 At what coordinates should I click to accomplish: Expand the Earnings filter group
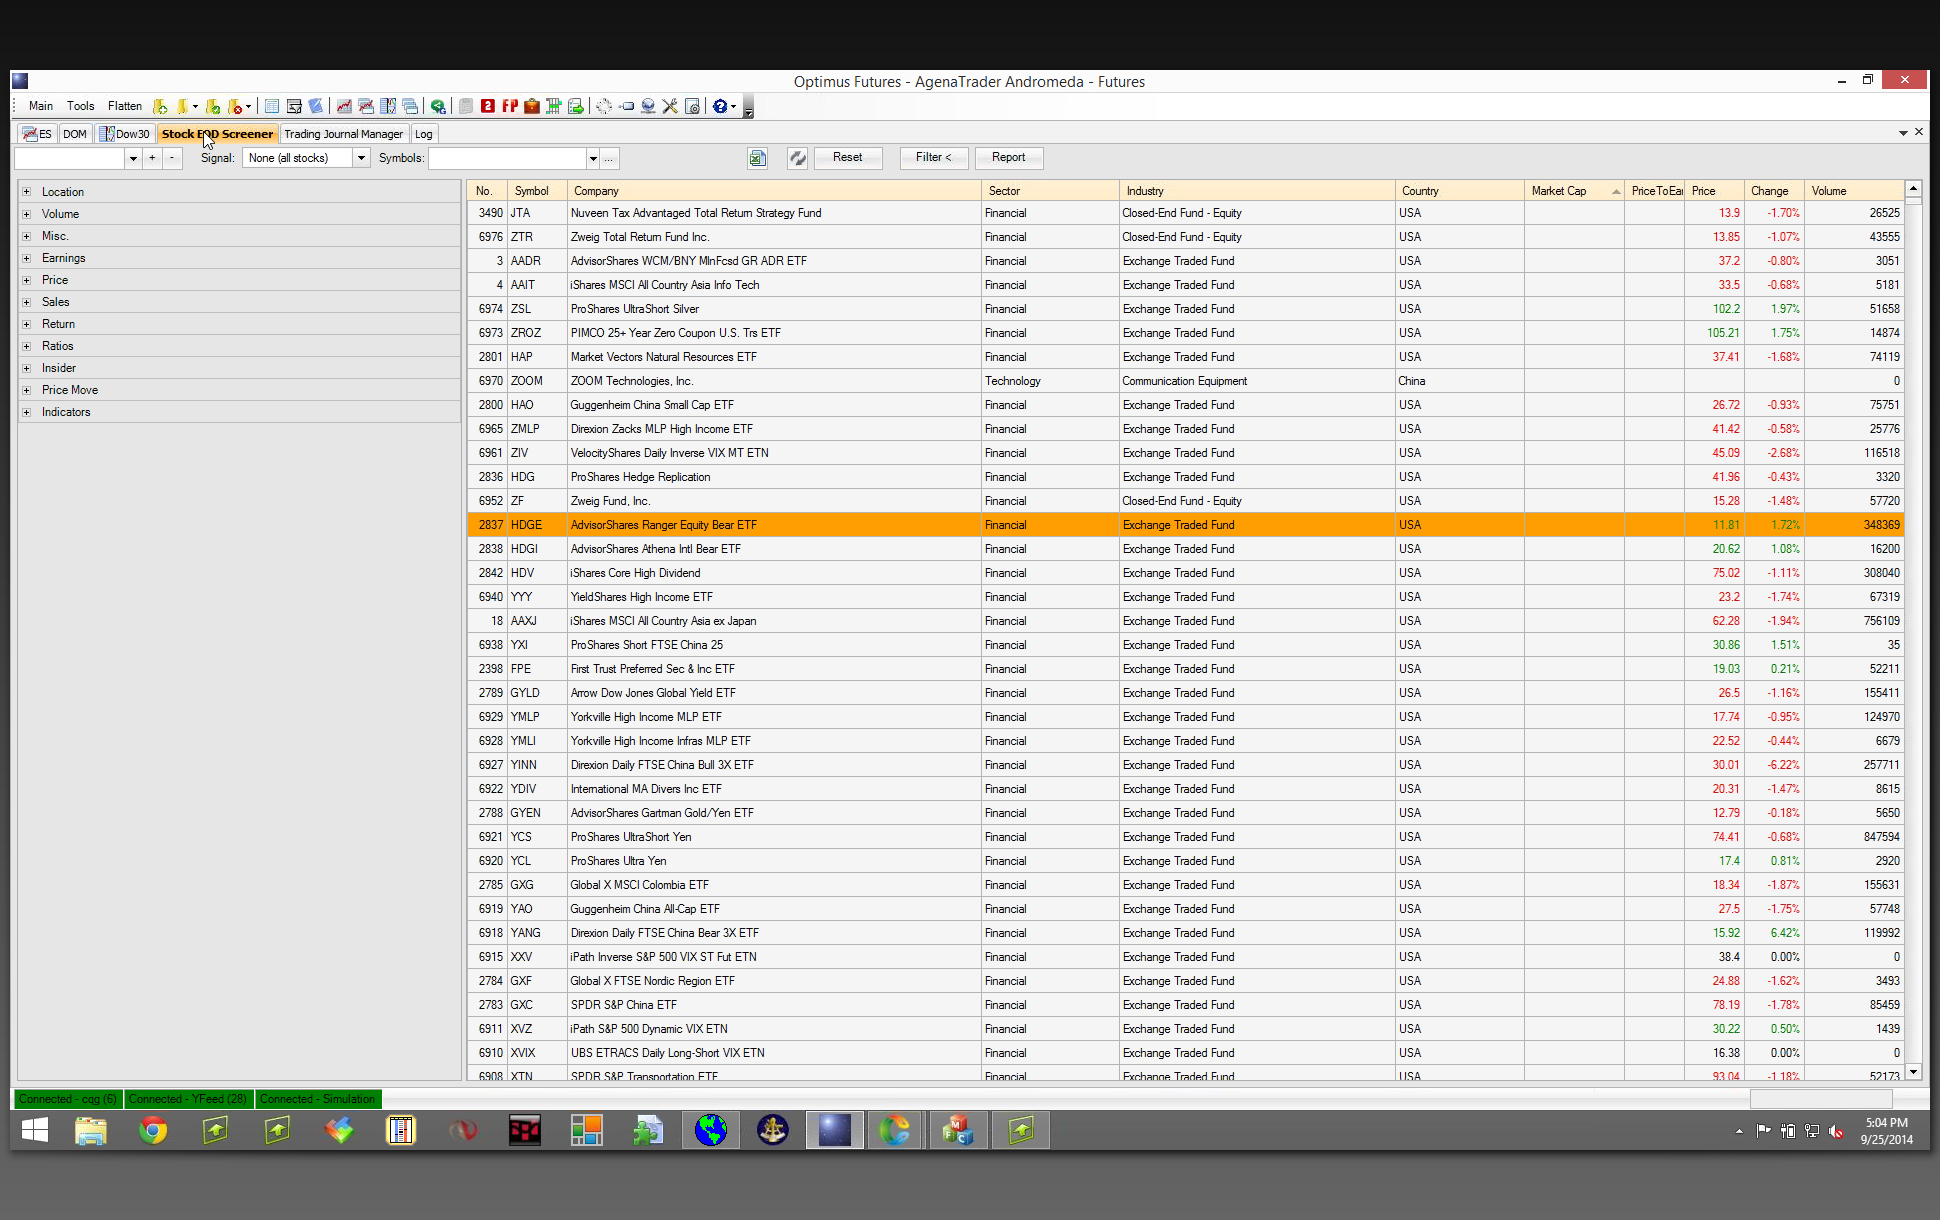click(27, 258)
